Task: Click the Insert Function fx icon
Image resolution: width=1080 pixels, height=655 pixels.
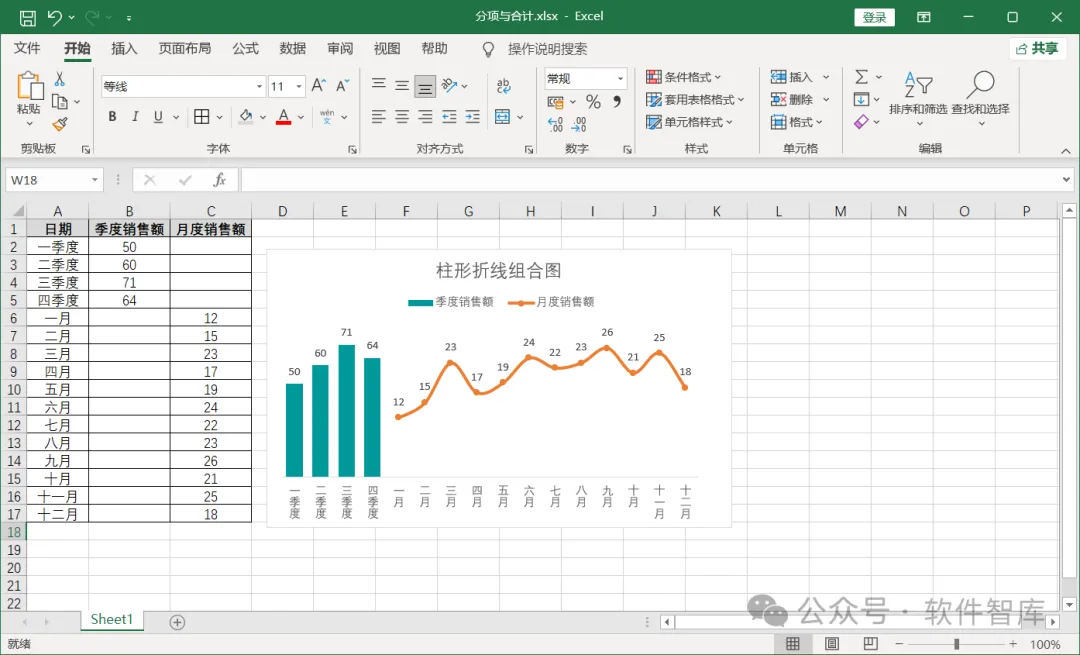Action: 219,180
